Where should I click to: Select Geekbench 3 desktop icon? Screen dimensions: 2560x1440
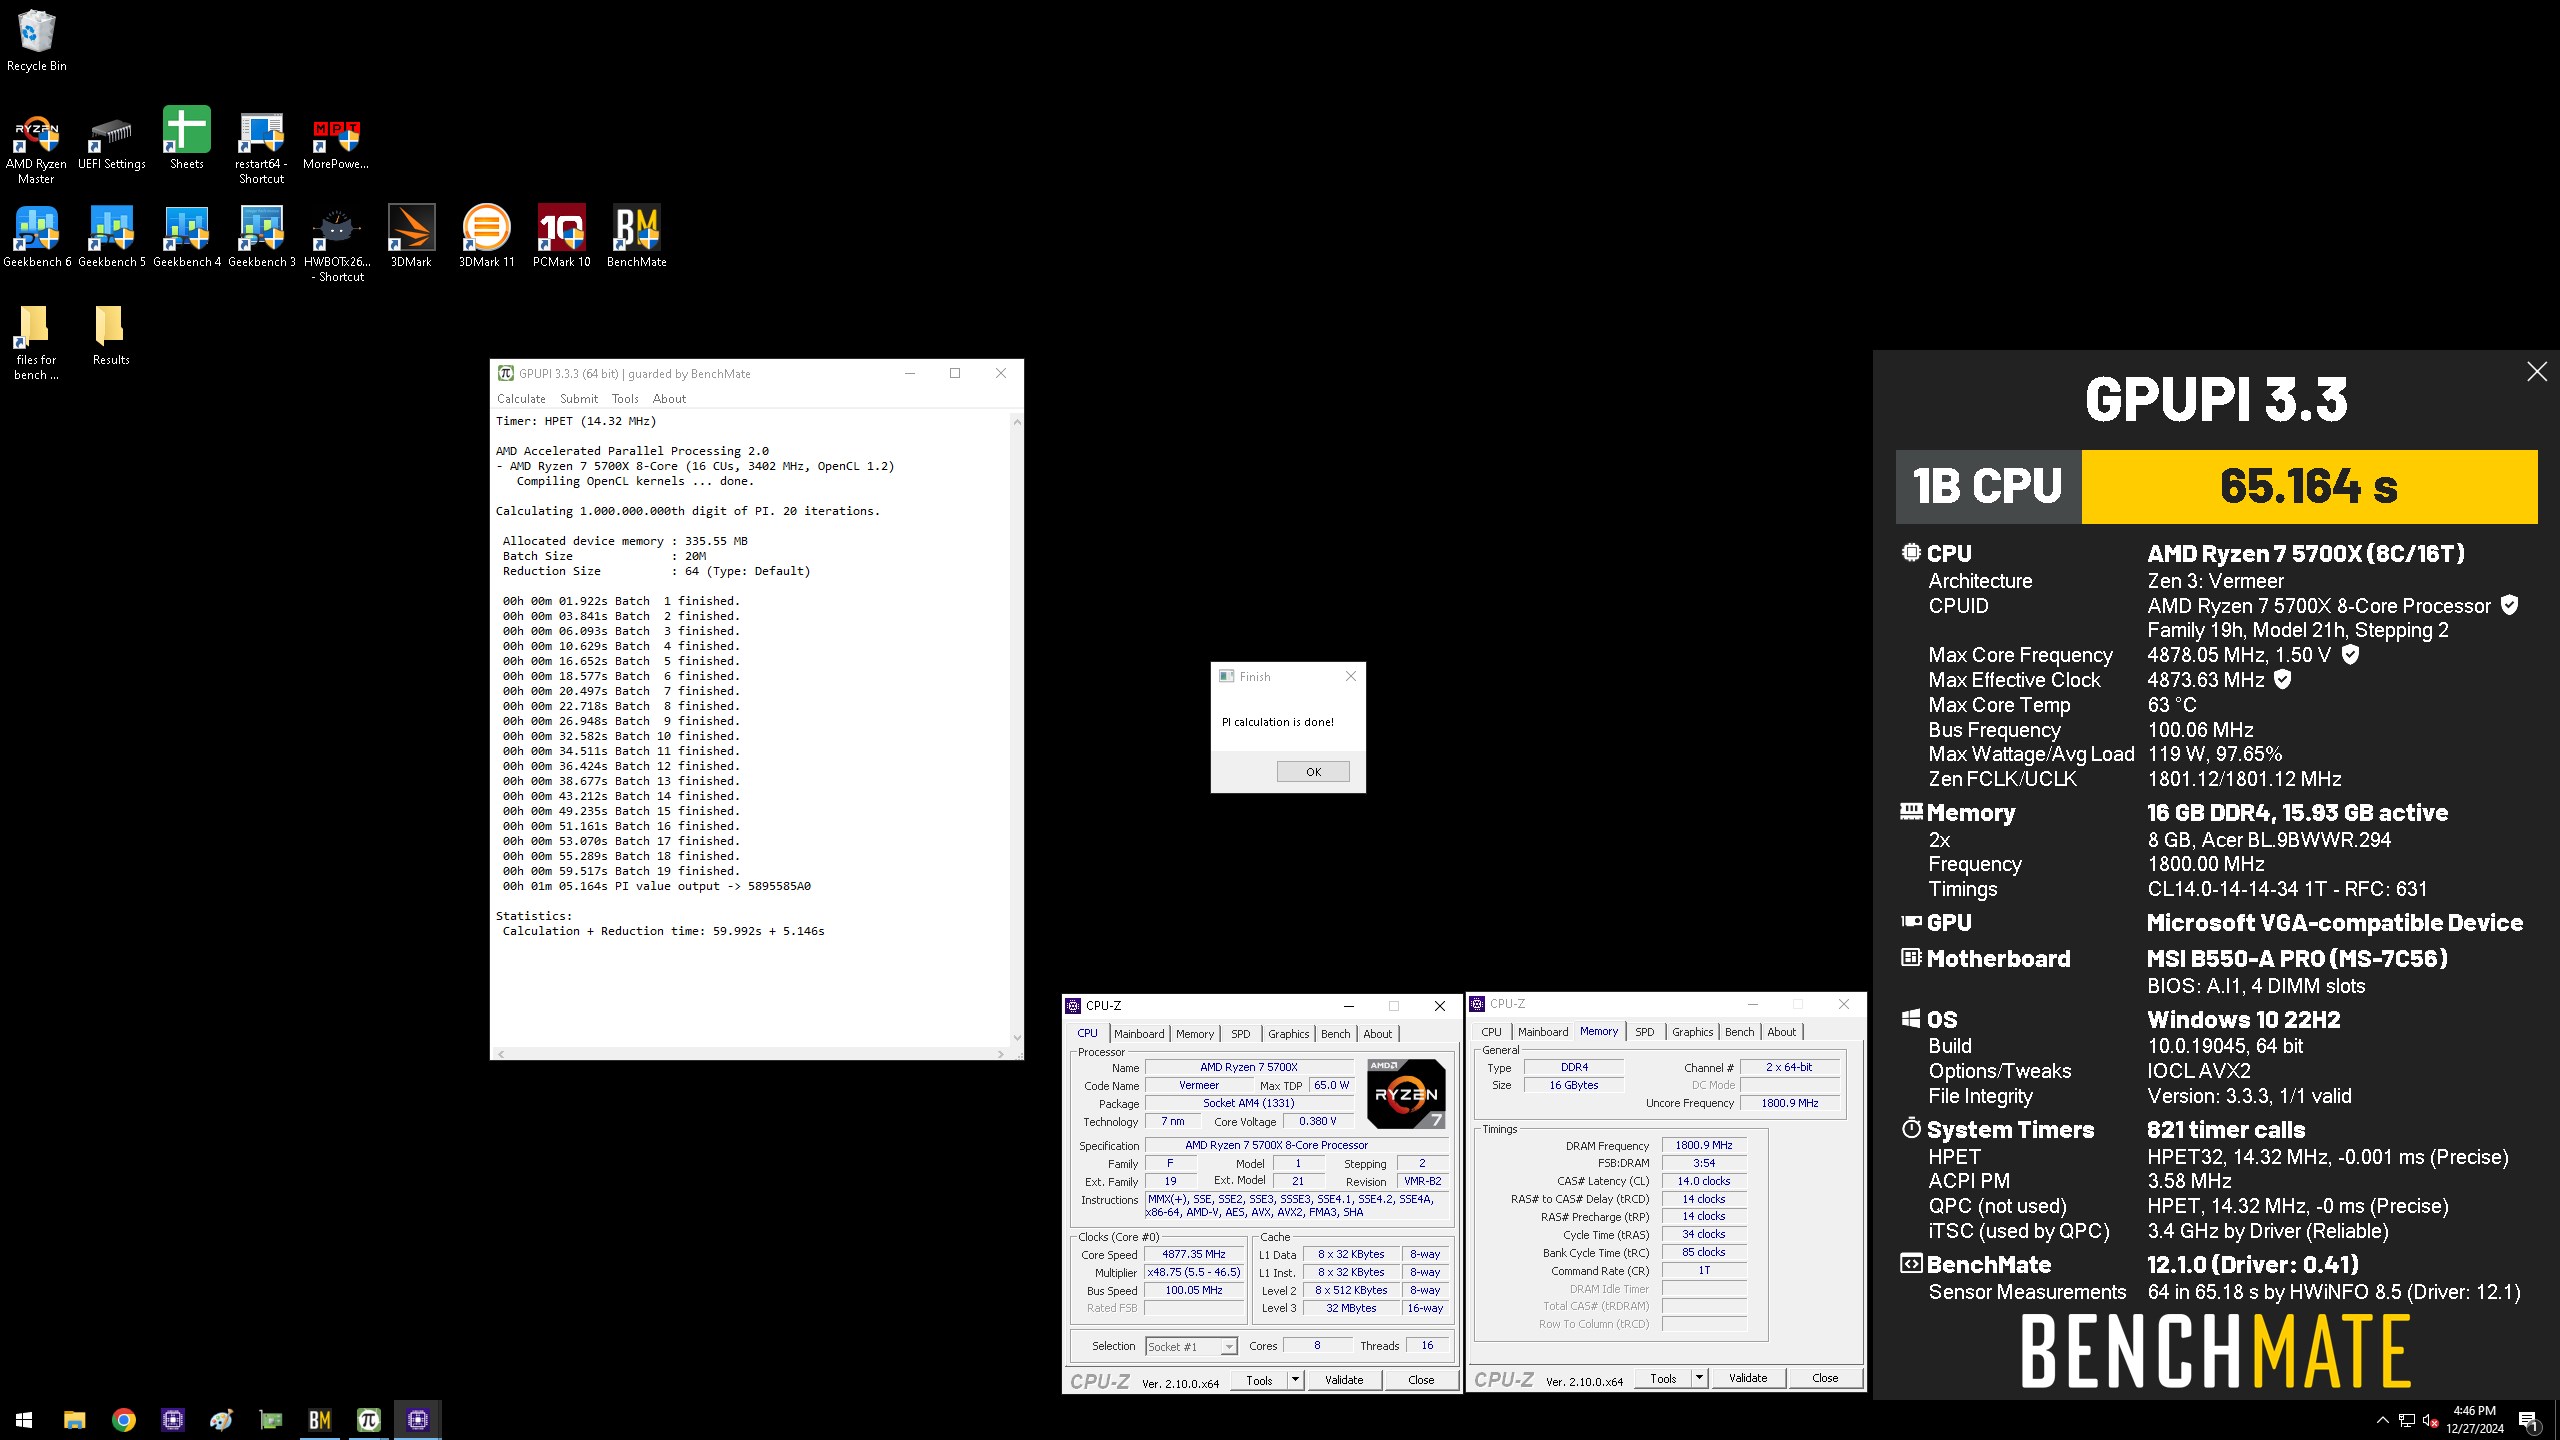[262, 238]
